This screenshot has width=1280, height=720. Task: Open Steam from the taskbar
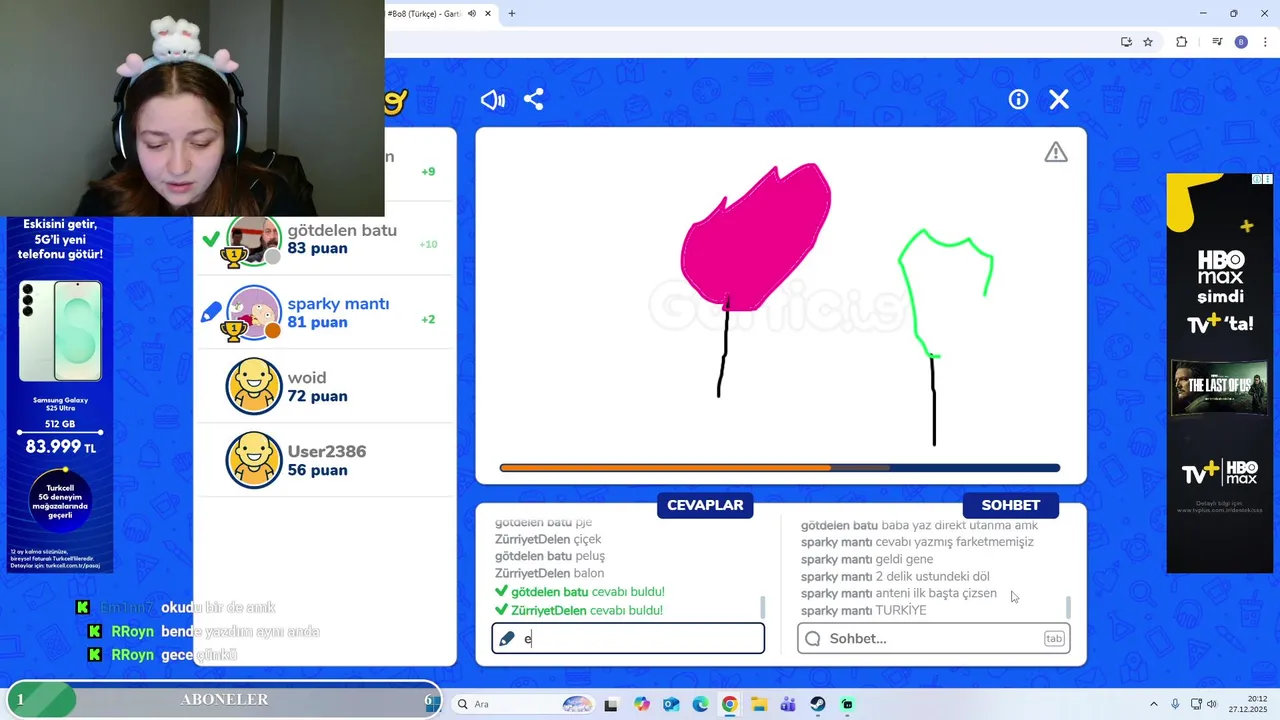pyautogui.click(x=818, y=704)
